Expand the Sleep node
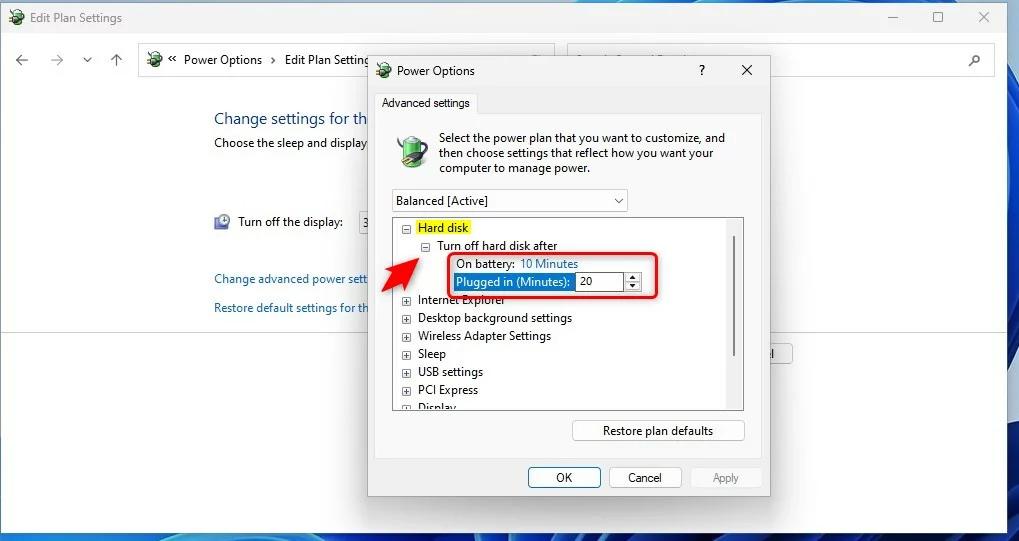 click(x=406, y=355)
